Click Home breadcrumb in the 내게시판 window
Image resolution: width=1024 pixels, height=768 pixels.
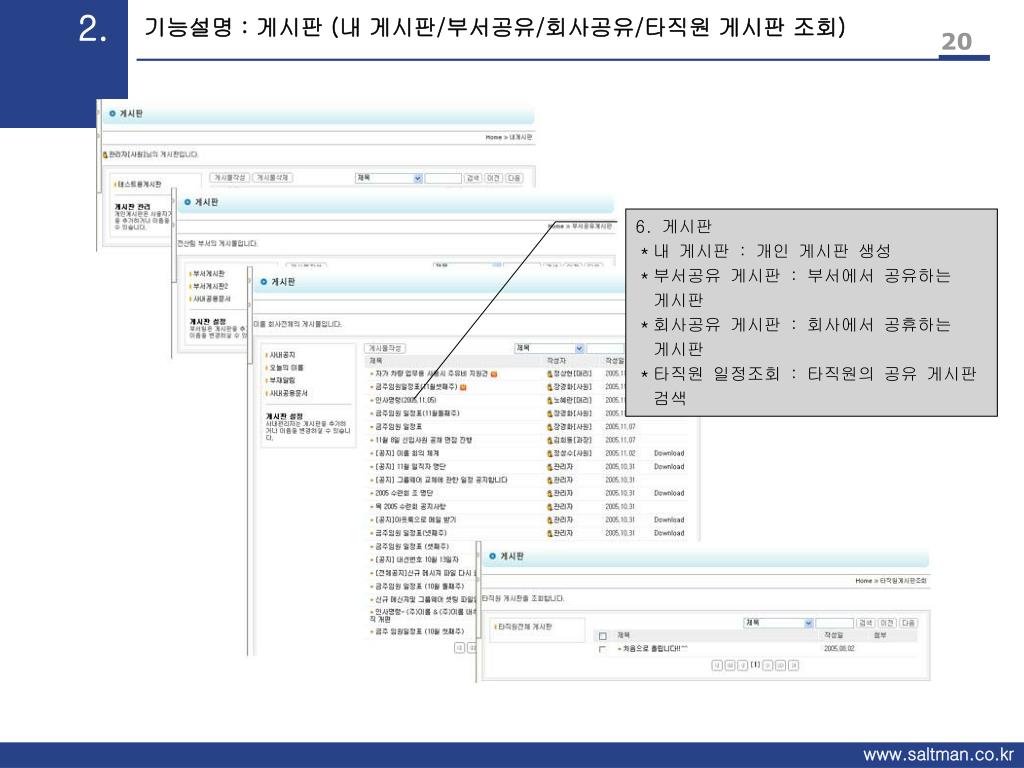pos(494,137)
